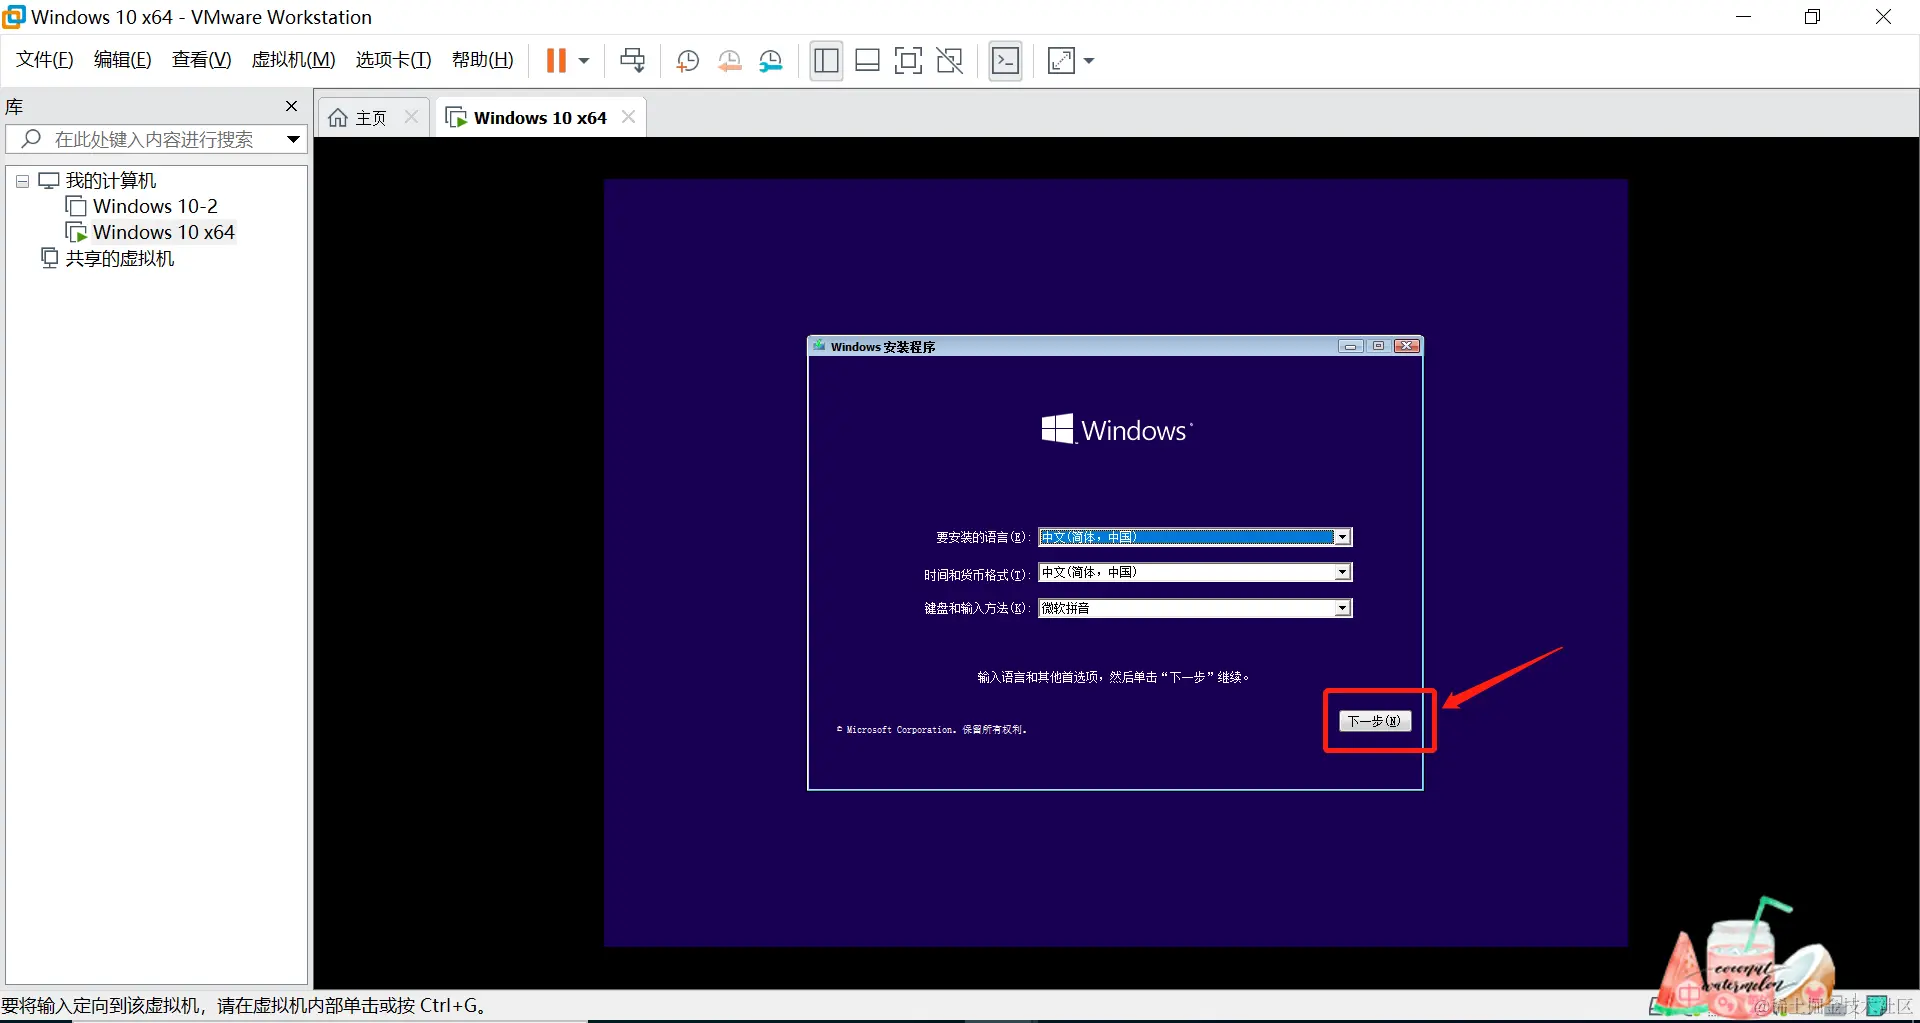This screenshot has width=1920, height=1023.
Task: Select Windows 10-2 virtual machine
Action: coord(155,206)
